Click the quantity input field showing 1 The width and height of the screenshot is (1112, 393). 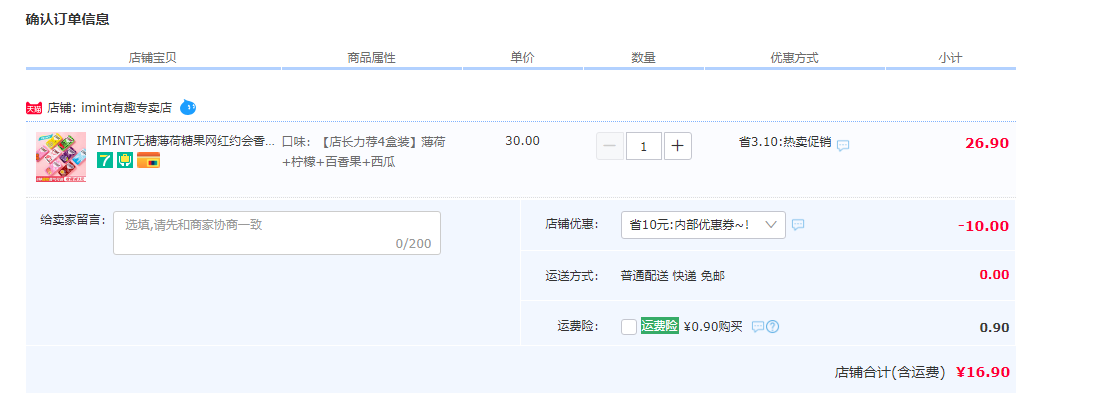coord(644,146)
